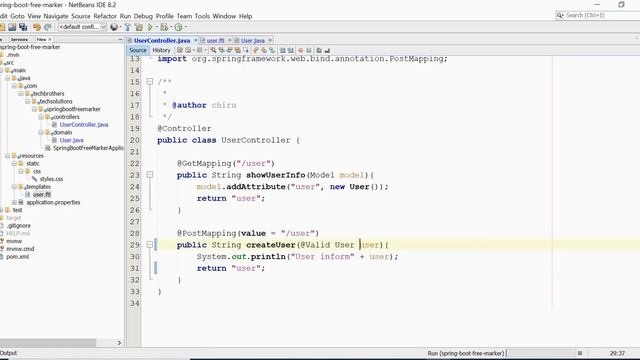Click the Files panel horizontal scrollbar
Image resolution: width=640 pixels, height=360 pixels.
click(x=48, y=343)
